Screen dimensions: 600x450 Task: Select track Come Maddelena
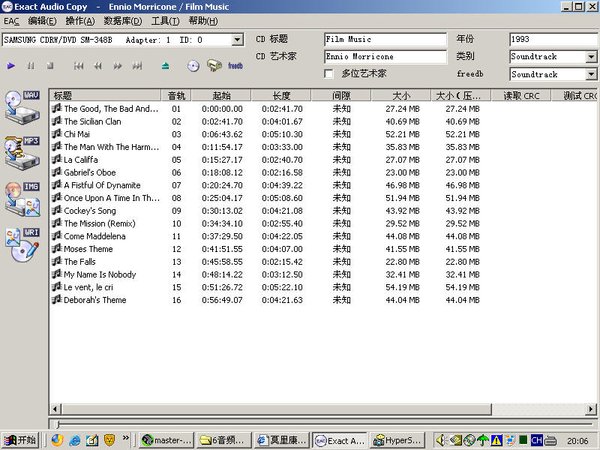[95, 236]
